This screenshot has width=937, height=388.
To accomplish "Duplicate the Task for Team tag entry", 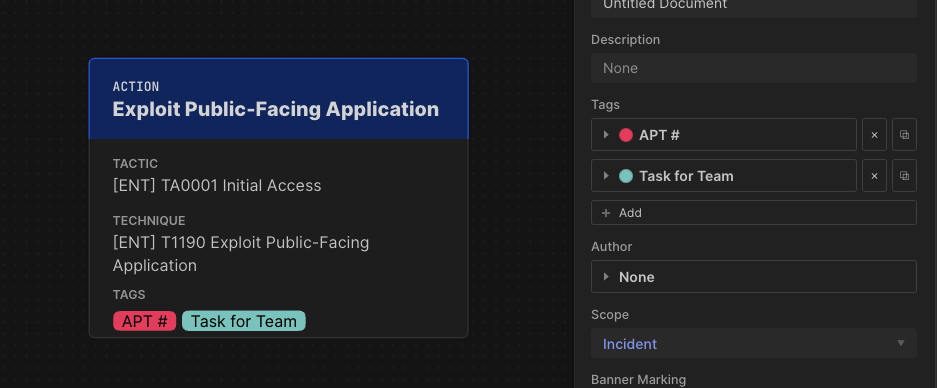I will pos(904,176).
